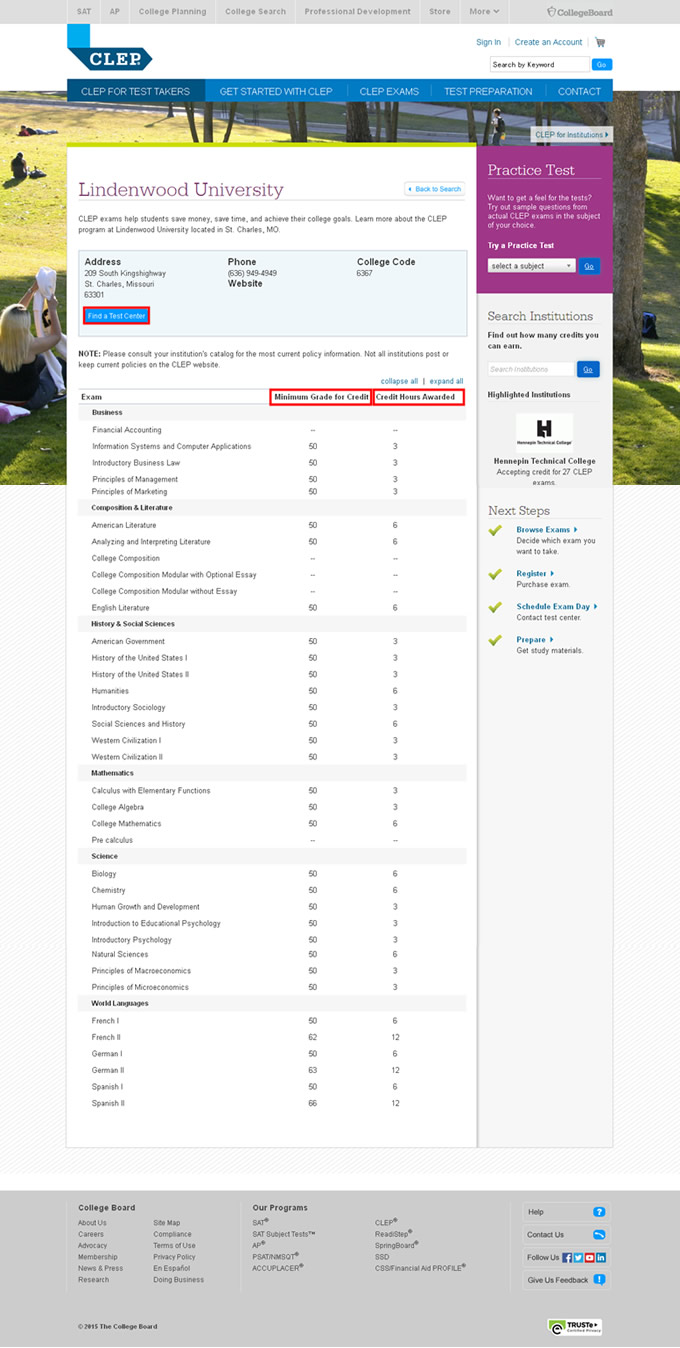Click Go beside Practice Test subject dropdown
The height and width of the screenshot is (1348, 680).
tap(589, 266)
